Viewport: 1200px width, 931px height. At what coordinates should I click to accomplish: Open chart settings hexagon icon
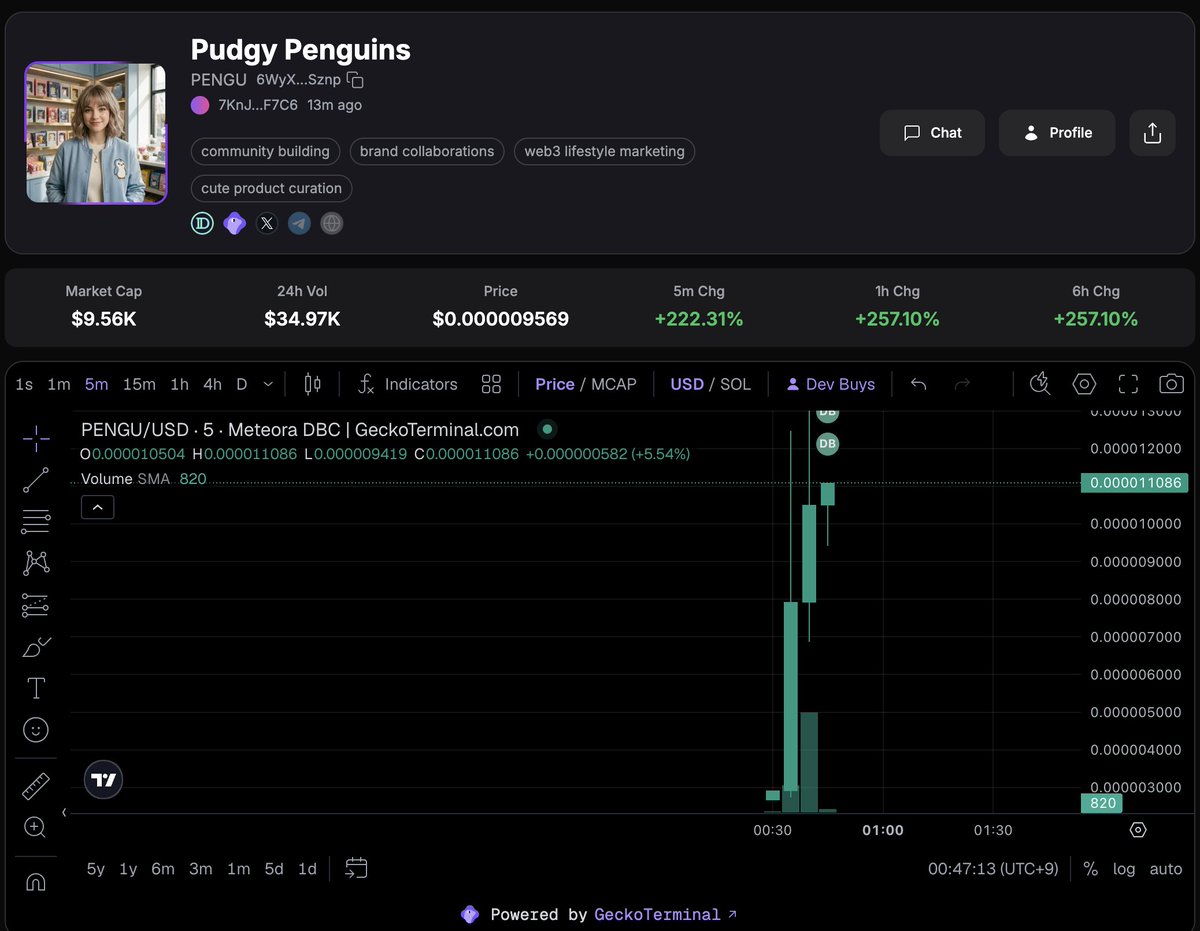tap(1084, 384)
